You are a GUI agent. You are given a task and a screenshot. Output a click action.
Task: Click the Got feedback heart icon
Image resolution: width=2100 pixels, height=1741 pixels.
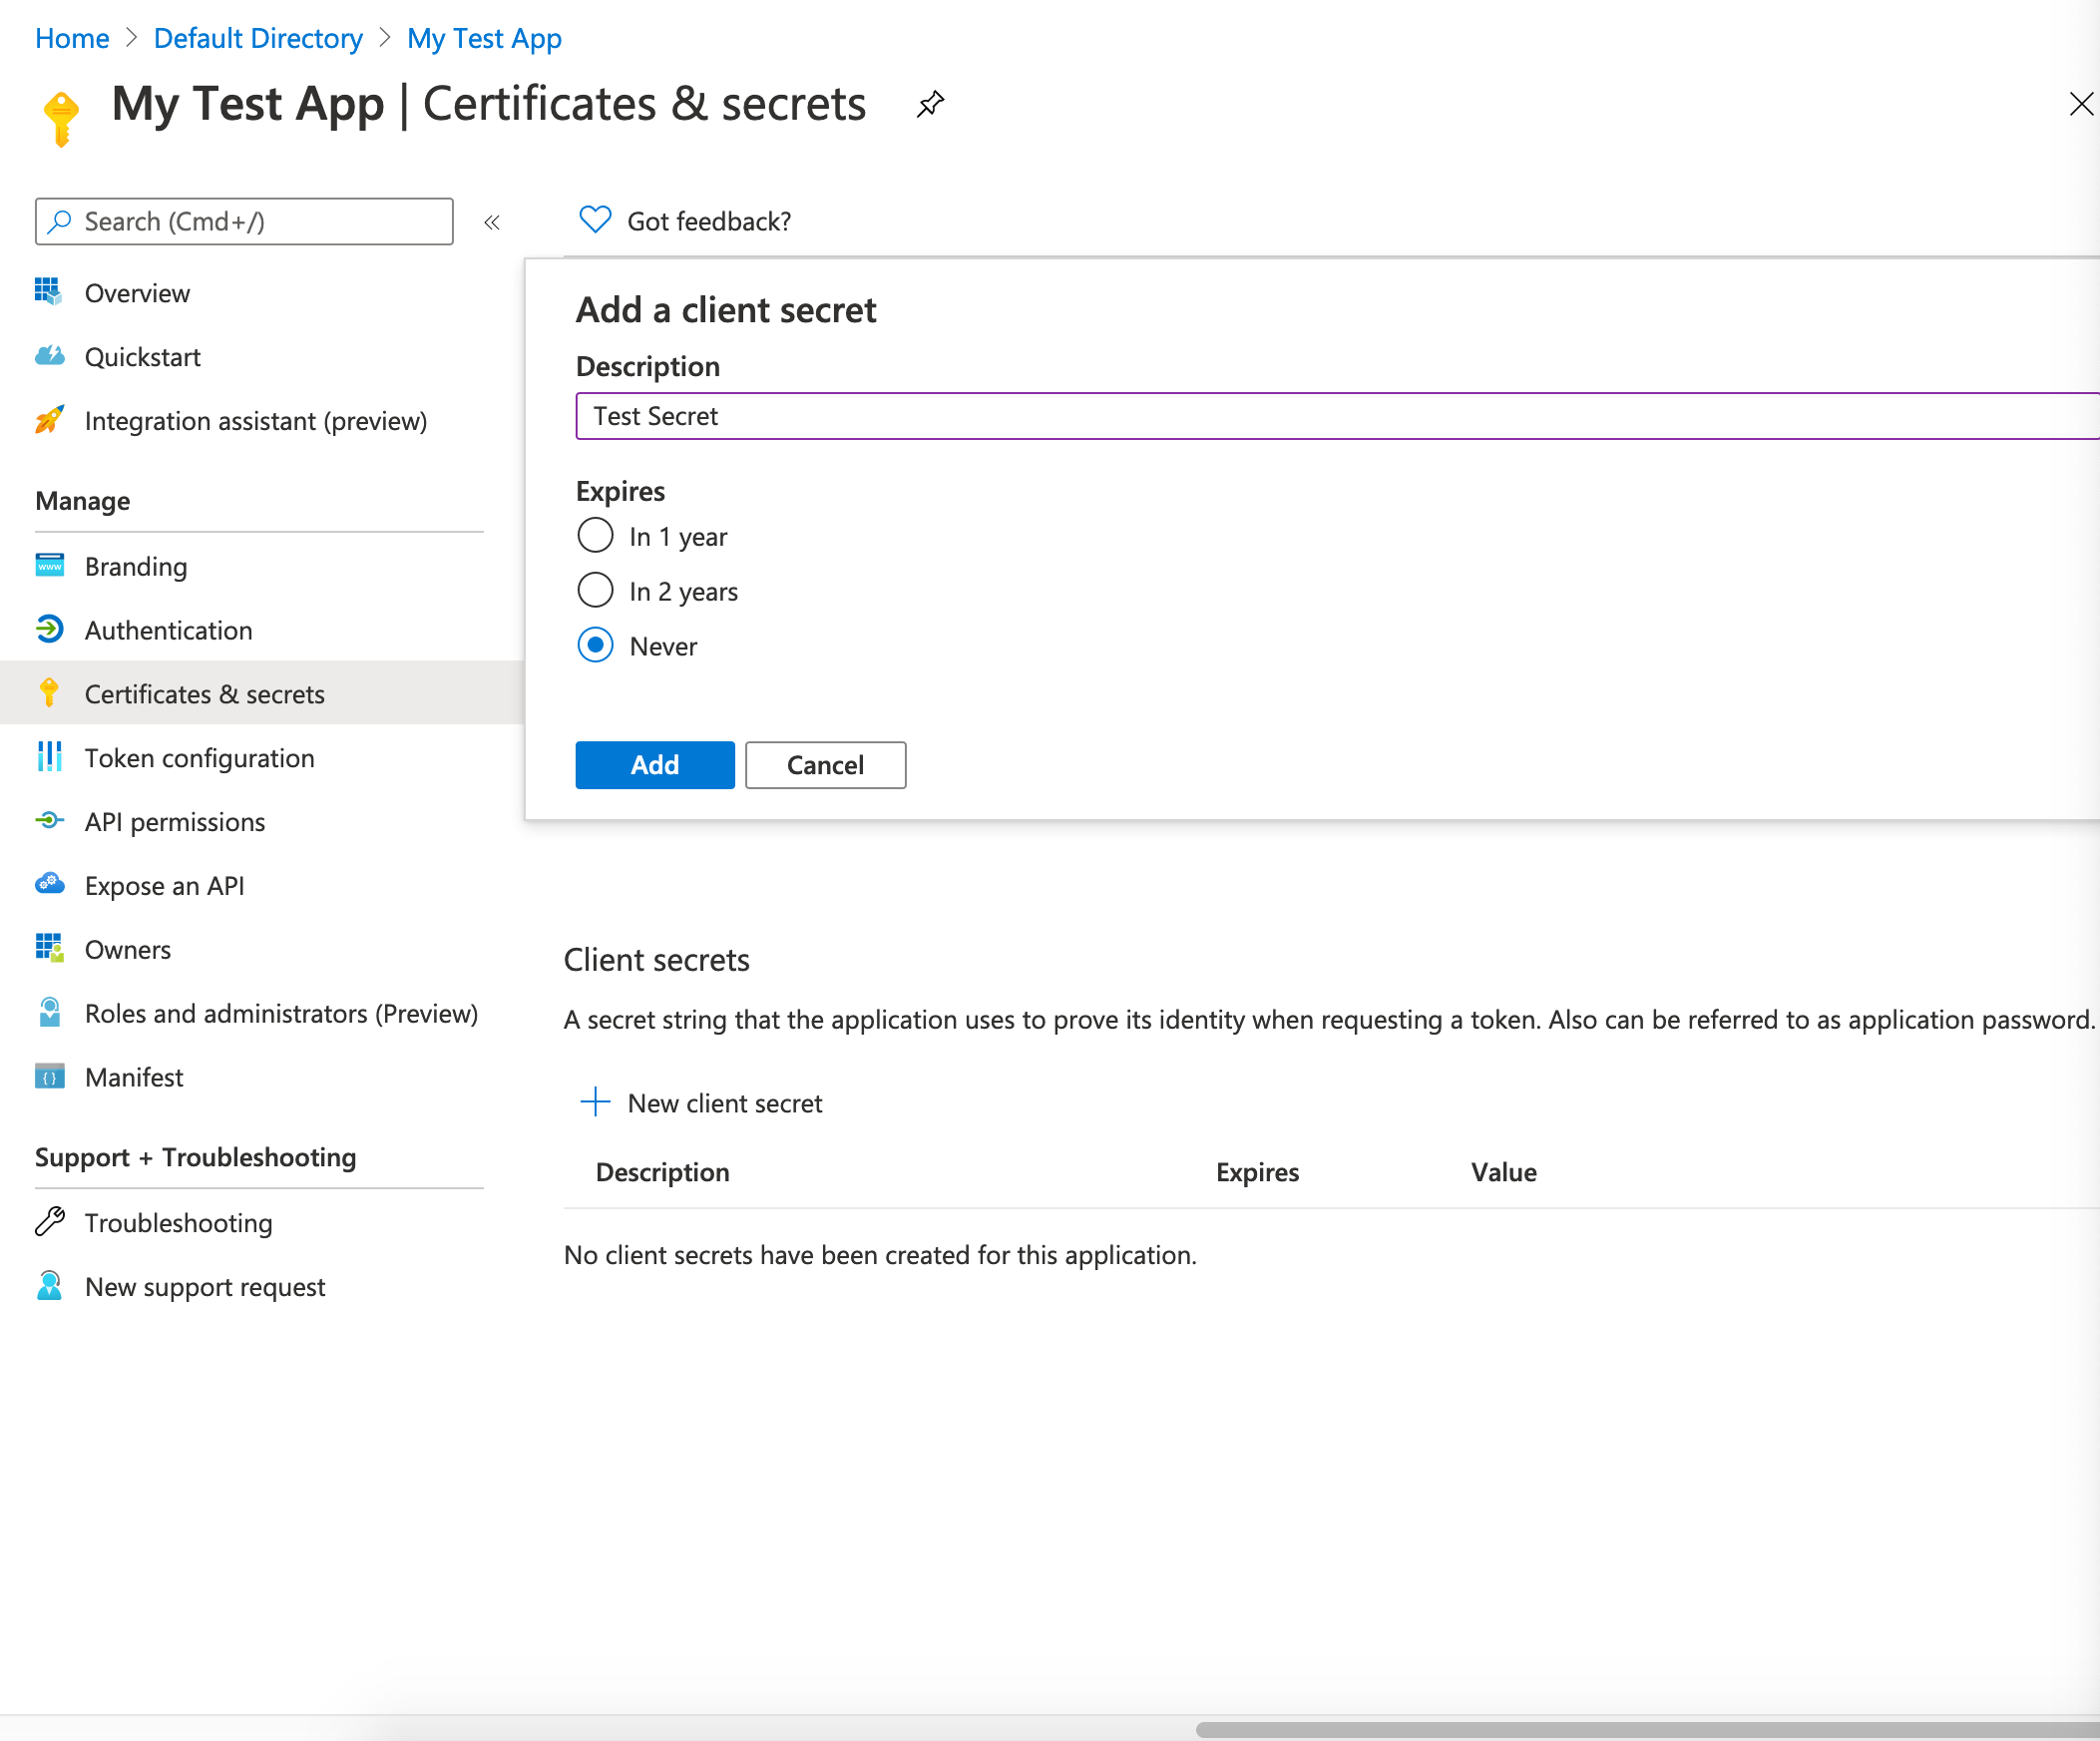(x=594, y=220)
